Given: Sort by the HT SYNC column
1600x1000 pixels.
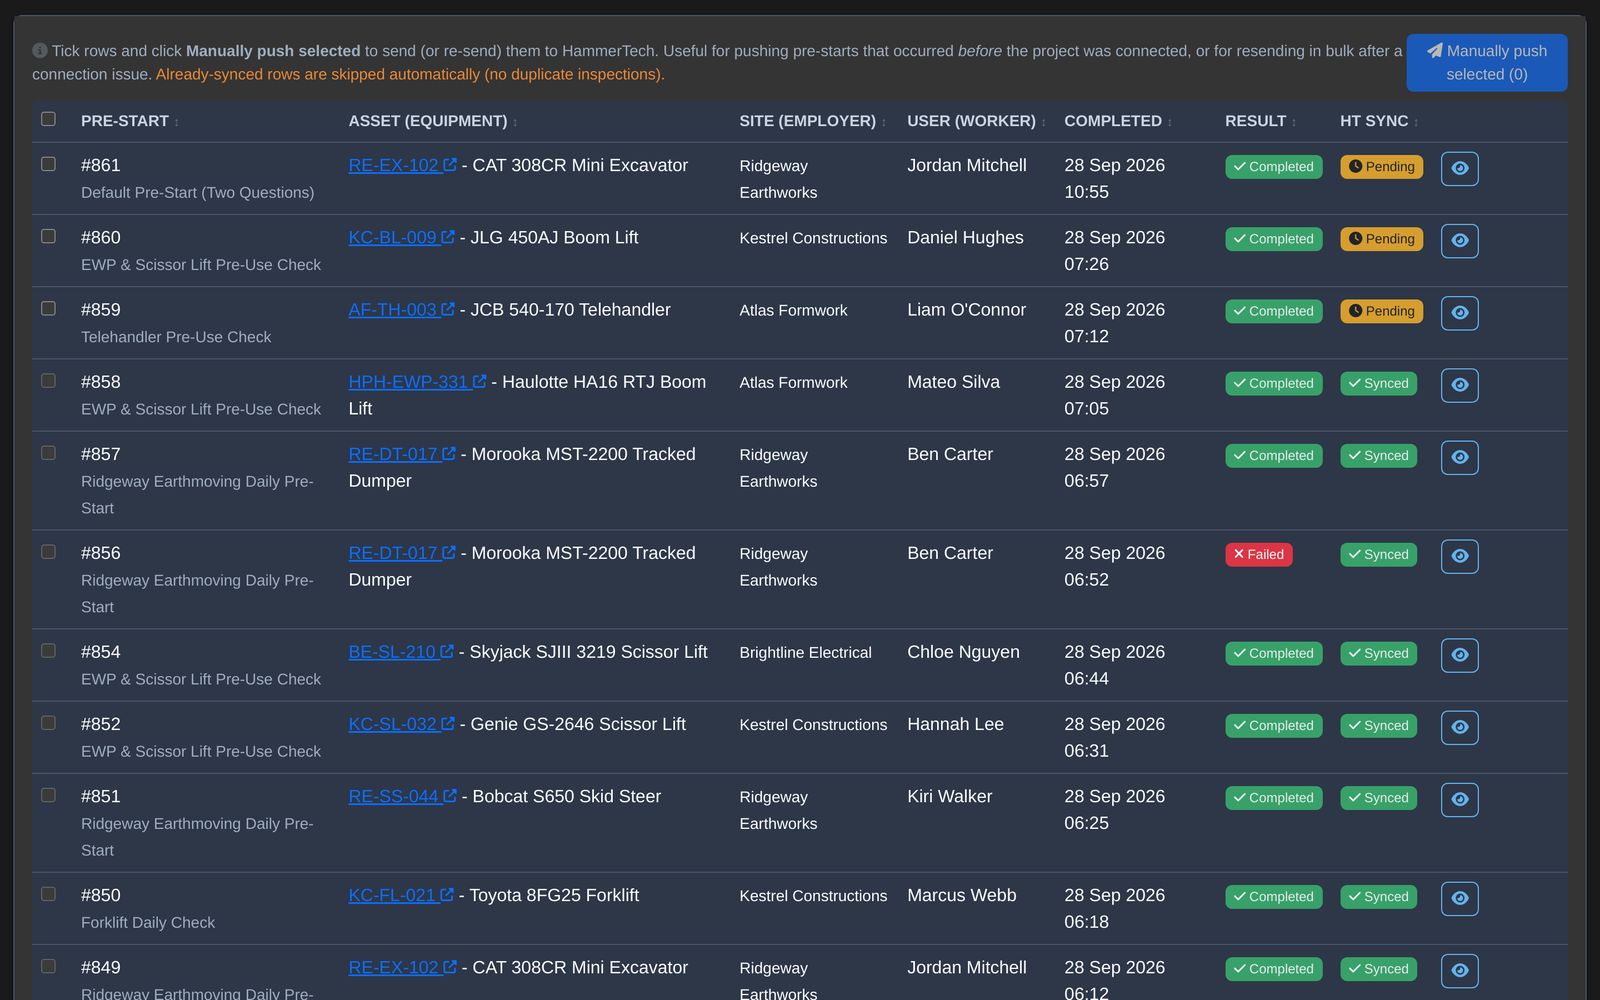Looking at the screenshot, I should tap(1379, 121).
